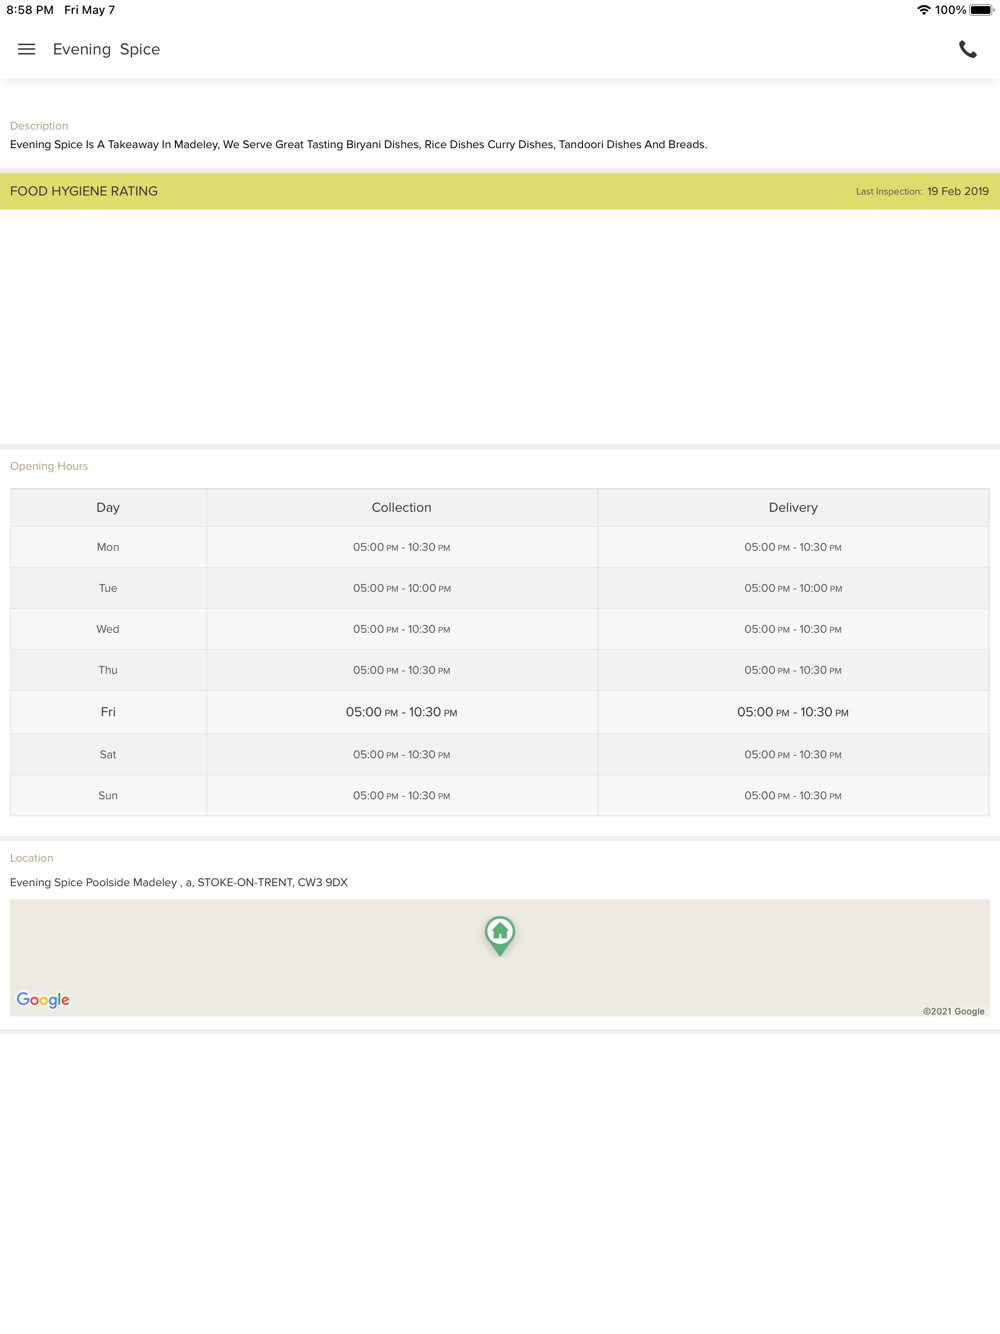Tap the ©2021 Google map attribution
Screen dimensions: 1000x1334
(954, 1011)
